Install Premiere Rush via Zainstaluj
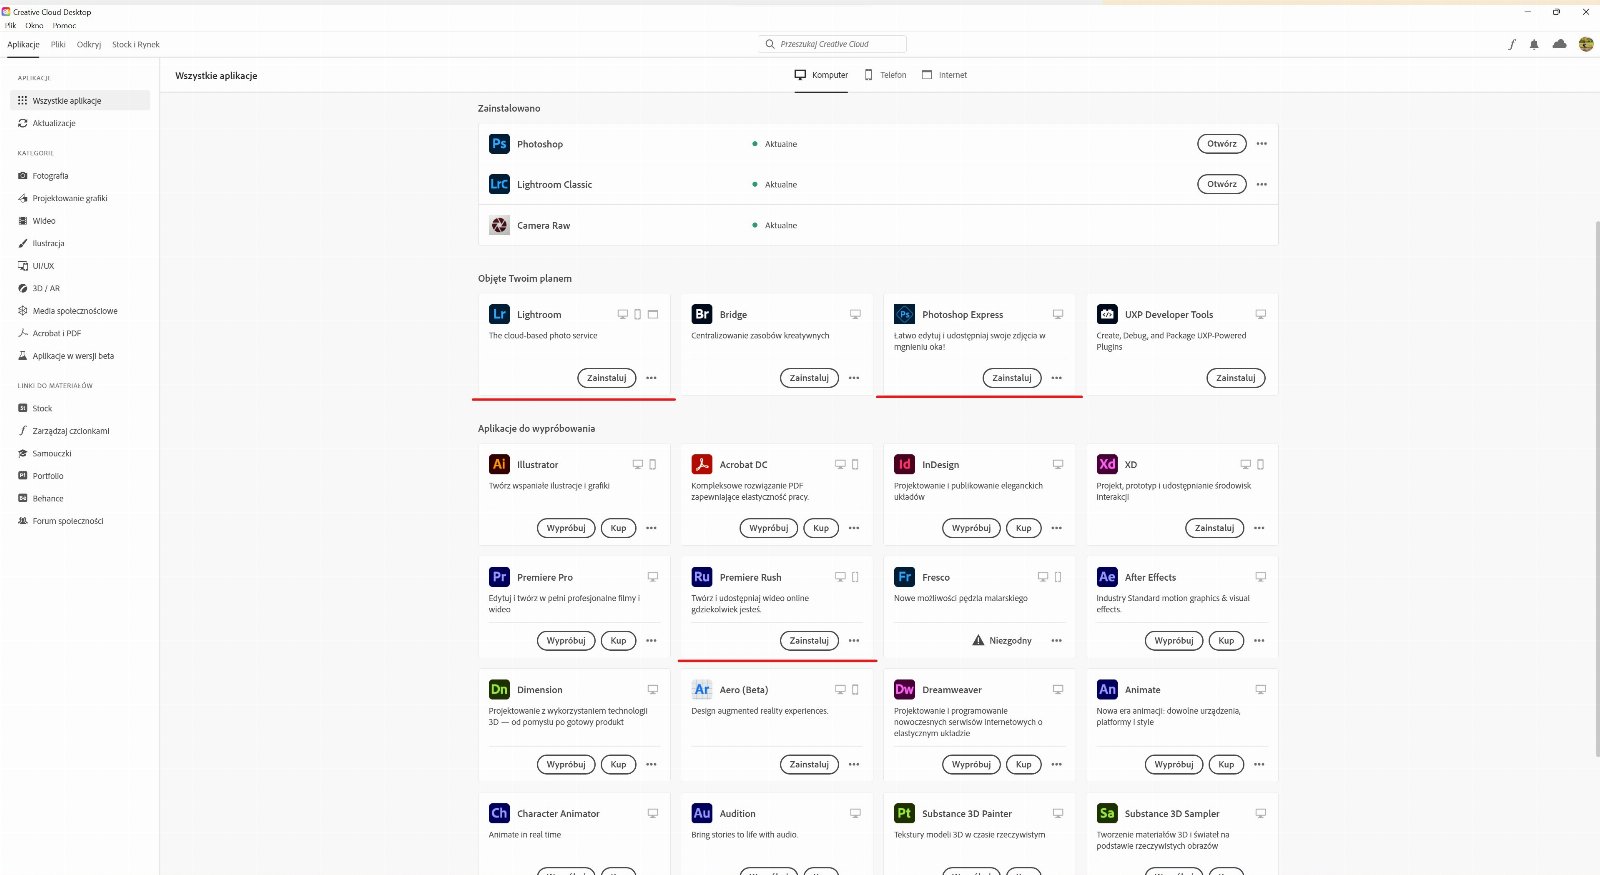1600x875 pixels. click(809, 641)
